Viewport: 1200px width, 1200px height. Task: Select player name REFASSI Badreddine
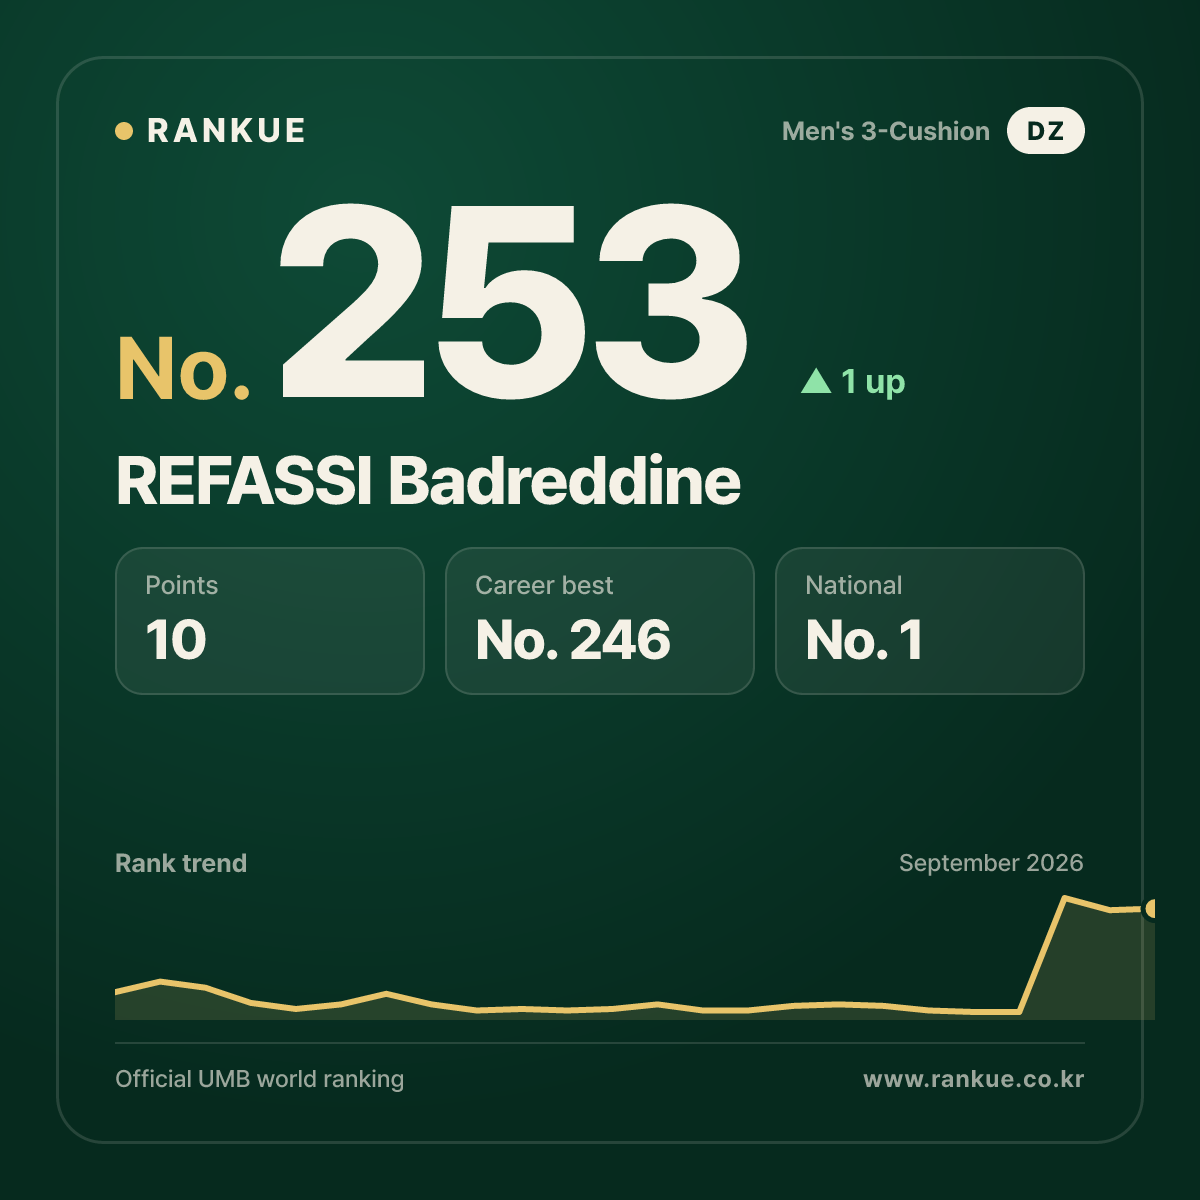tap(428, 481)
